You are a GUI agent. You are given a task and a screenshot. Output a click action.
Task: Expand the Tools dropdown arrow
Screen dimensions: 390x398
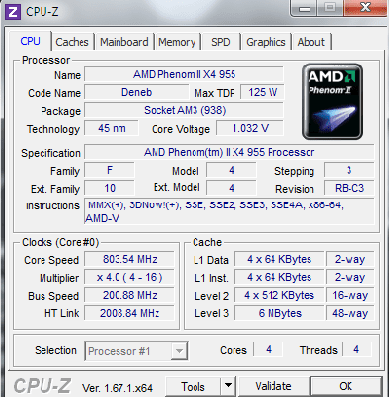point(228,386)
